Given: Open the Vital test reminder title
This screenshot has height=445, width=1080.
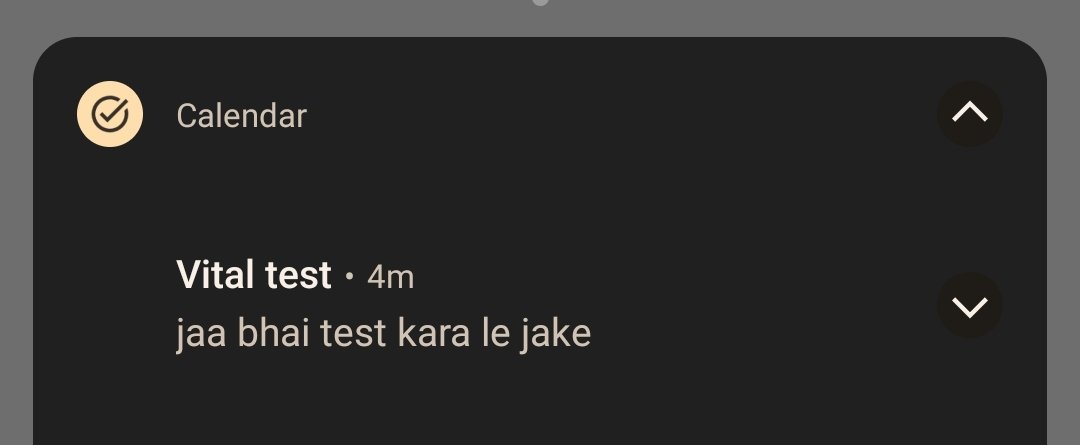Looking at the screenshot, I should pyautogui.click(x=253, y=275).
